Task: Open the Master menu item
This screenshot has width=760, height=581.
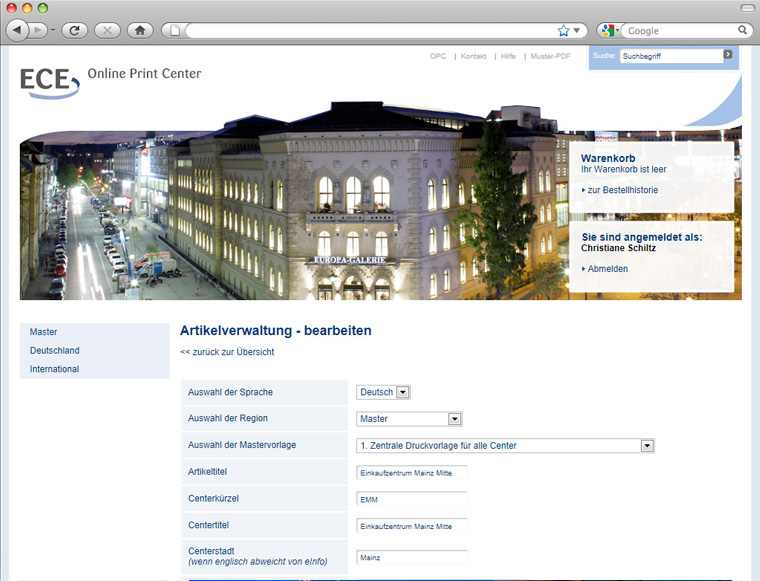Action: click(x=43, y=332)
